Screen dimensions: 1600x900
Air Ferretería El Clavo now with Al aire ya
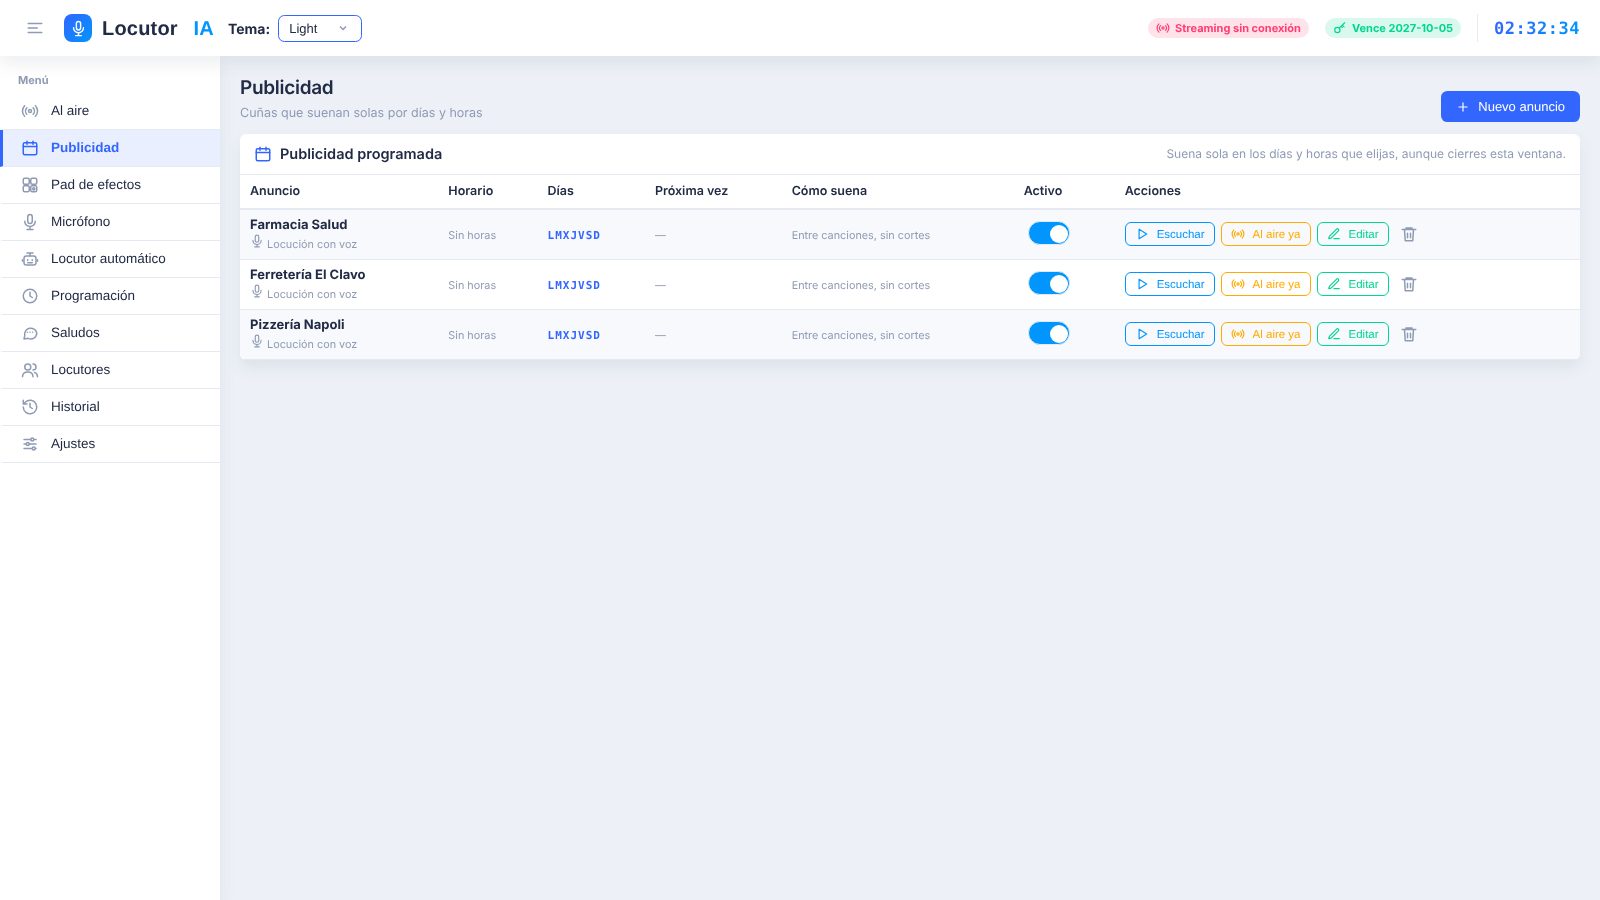(1266, 284)
